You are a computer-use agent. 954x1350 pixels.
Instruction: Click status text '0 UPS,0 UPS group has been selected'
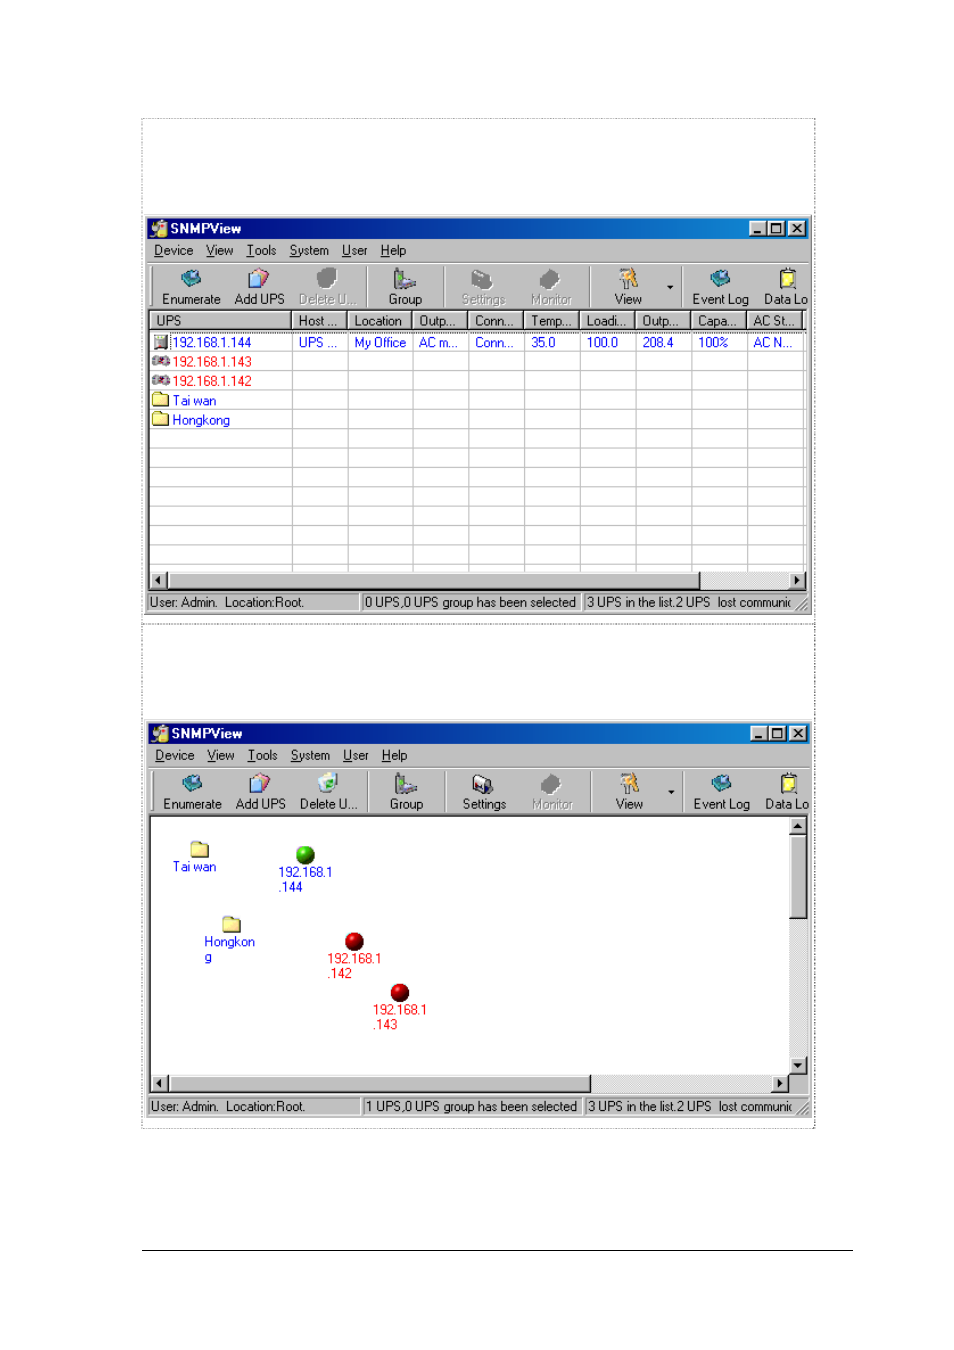coord(470,602)
